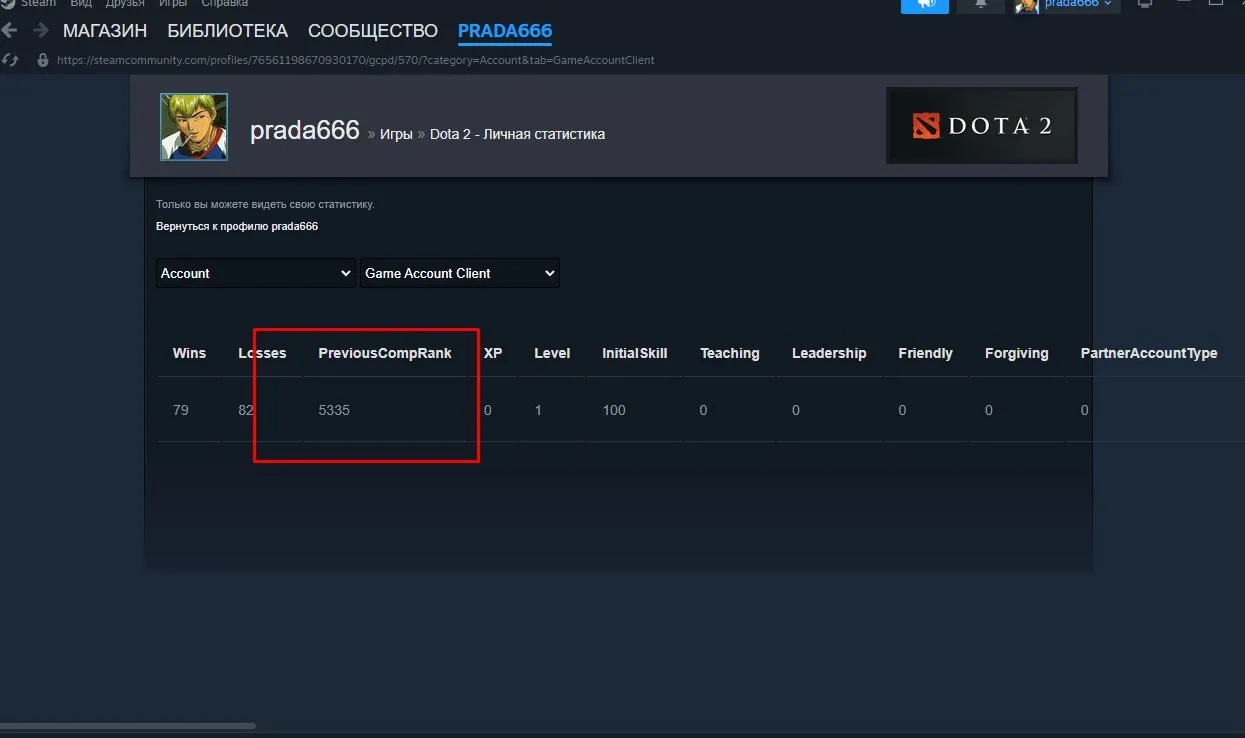Click the Dota 2 logo banner
This screenshot has height=738, width=1245.
coord(982,126)
